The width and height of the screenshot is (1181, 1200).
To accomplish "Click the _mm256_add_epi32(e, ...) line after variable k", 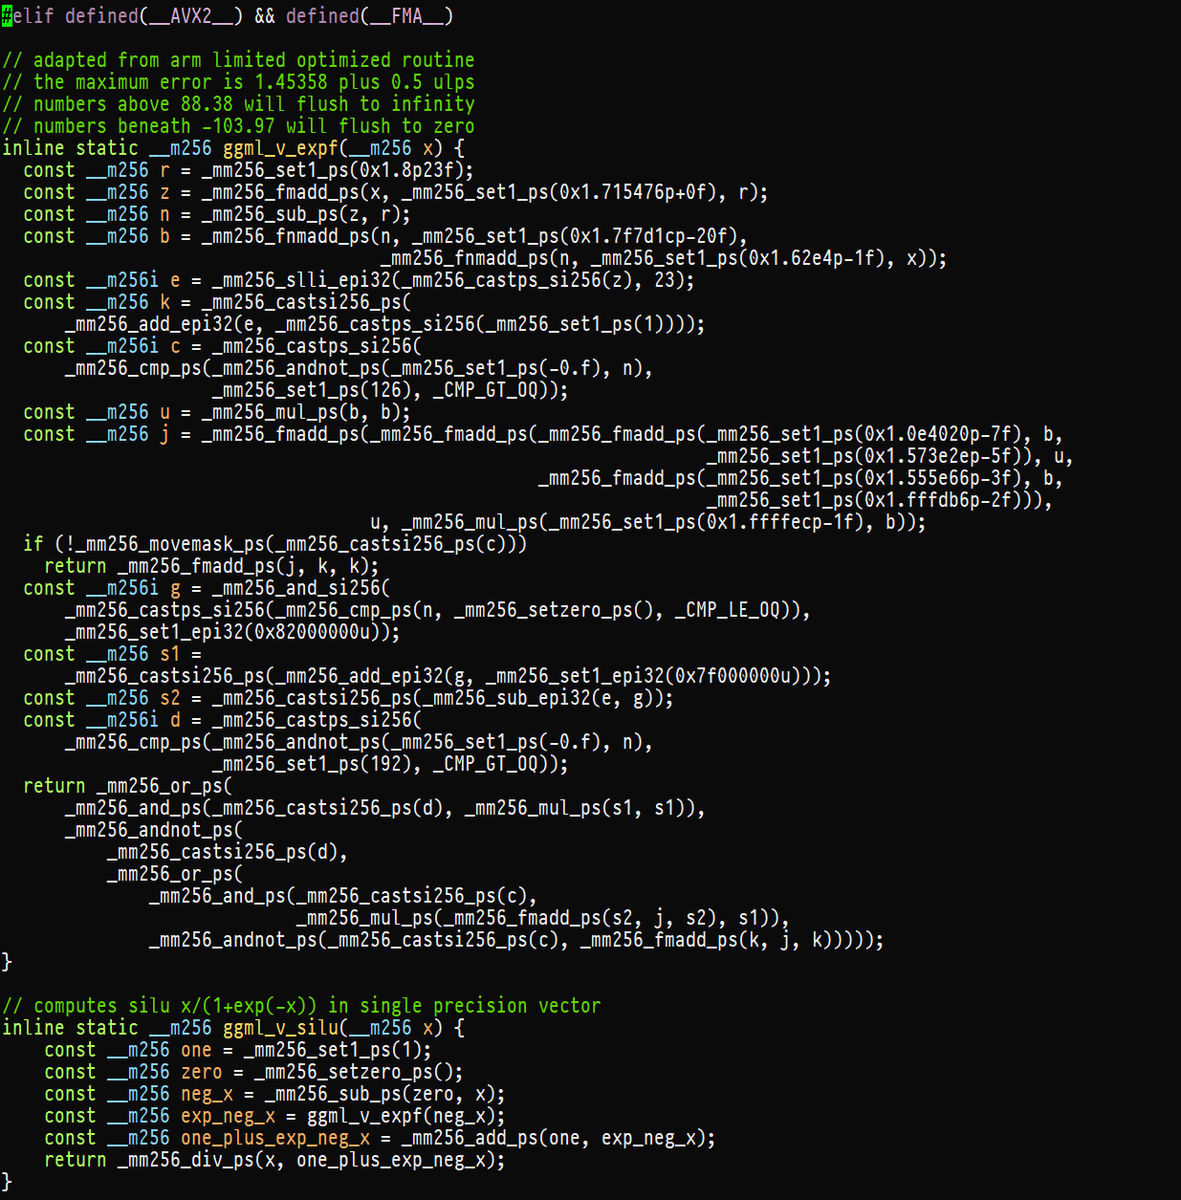I will [385, 324].
